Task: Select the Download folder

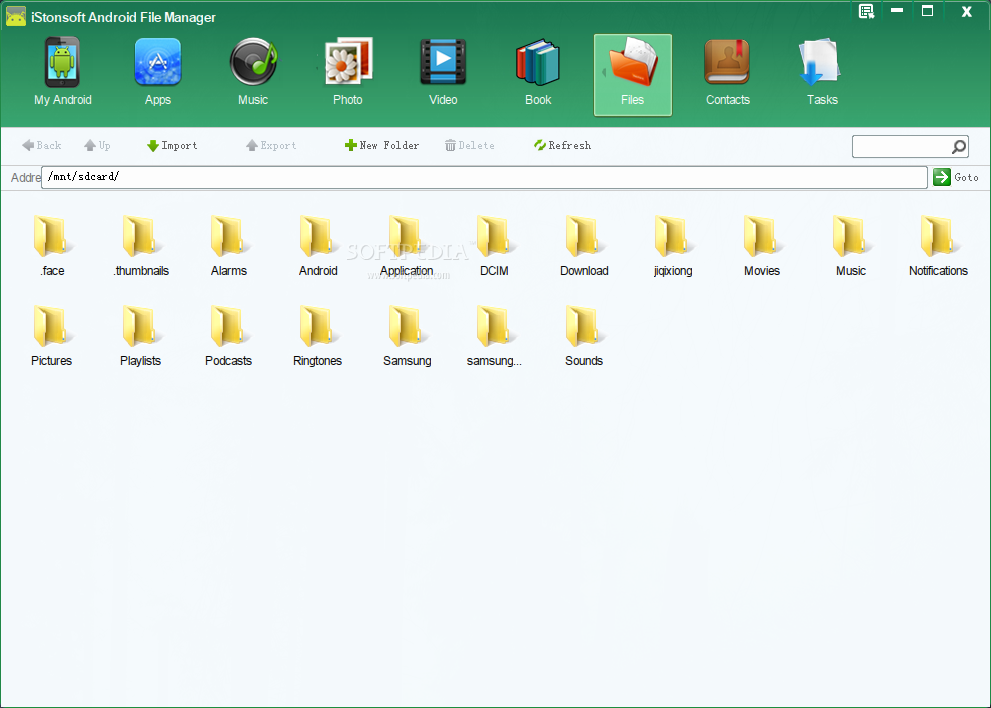Action: (x=584, y=246)
